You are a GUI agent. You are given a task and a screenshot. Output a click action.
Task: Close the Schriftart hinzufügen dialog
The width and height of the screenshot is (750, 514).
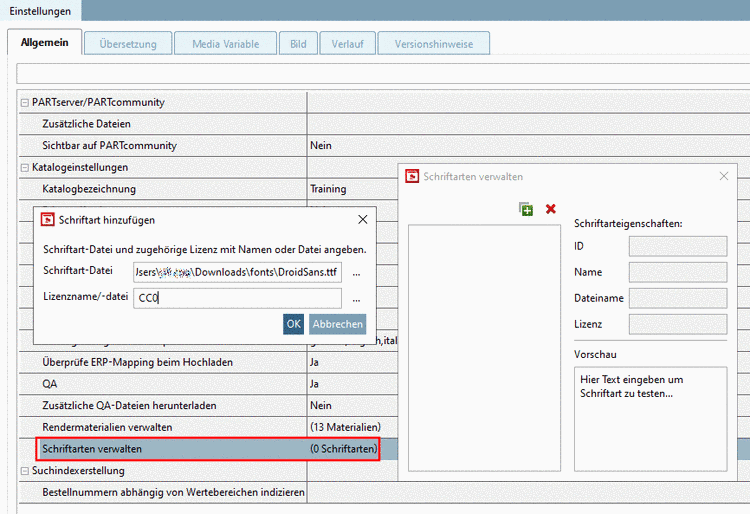pyautogui.click(x=362, y=219)
